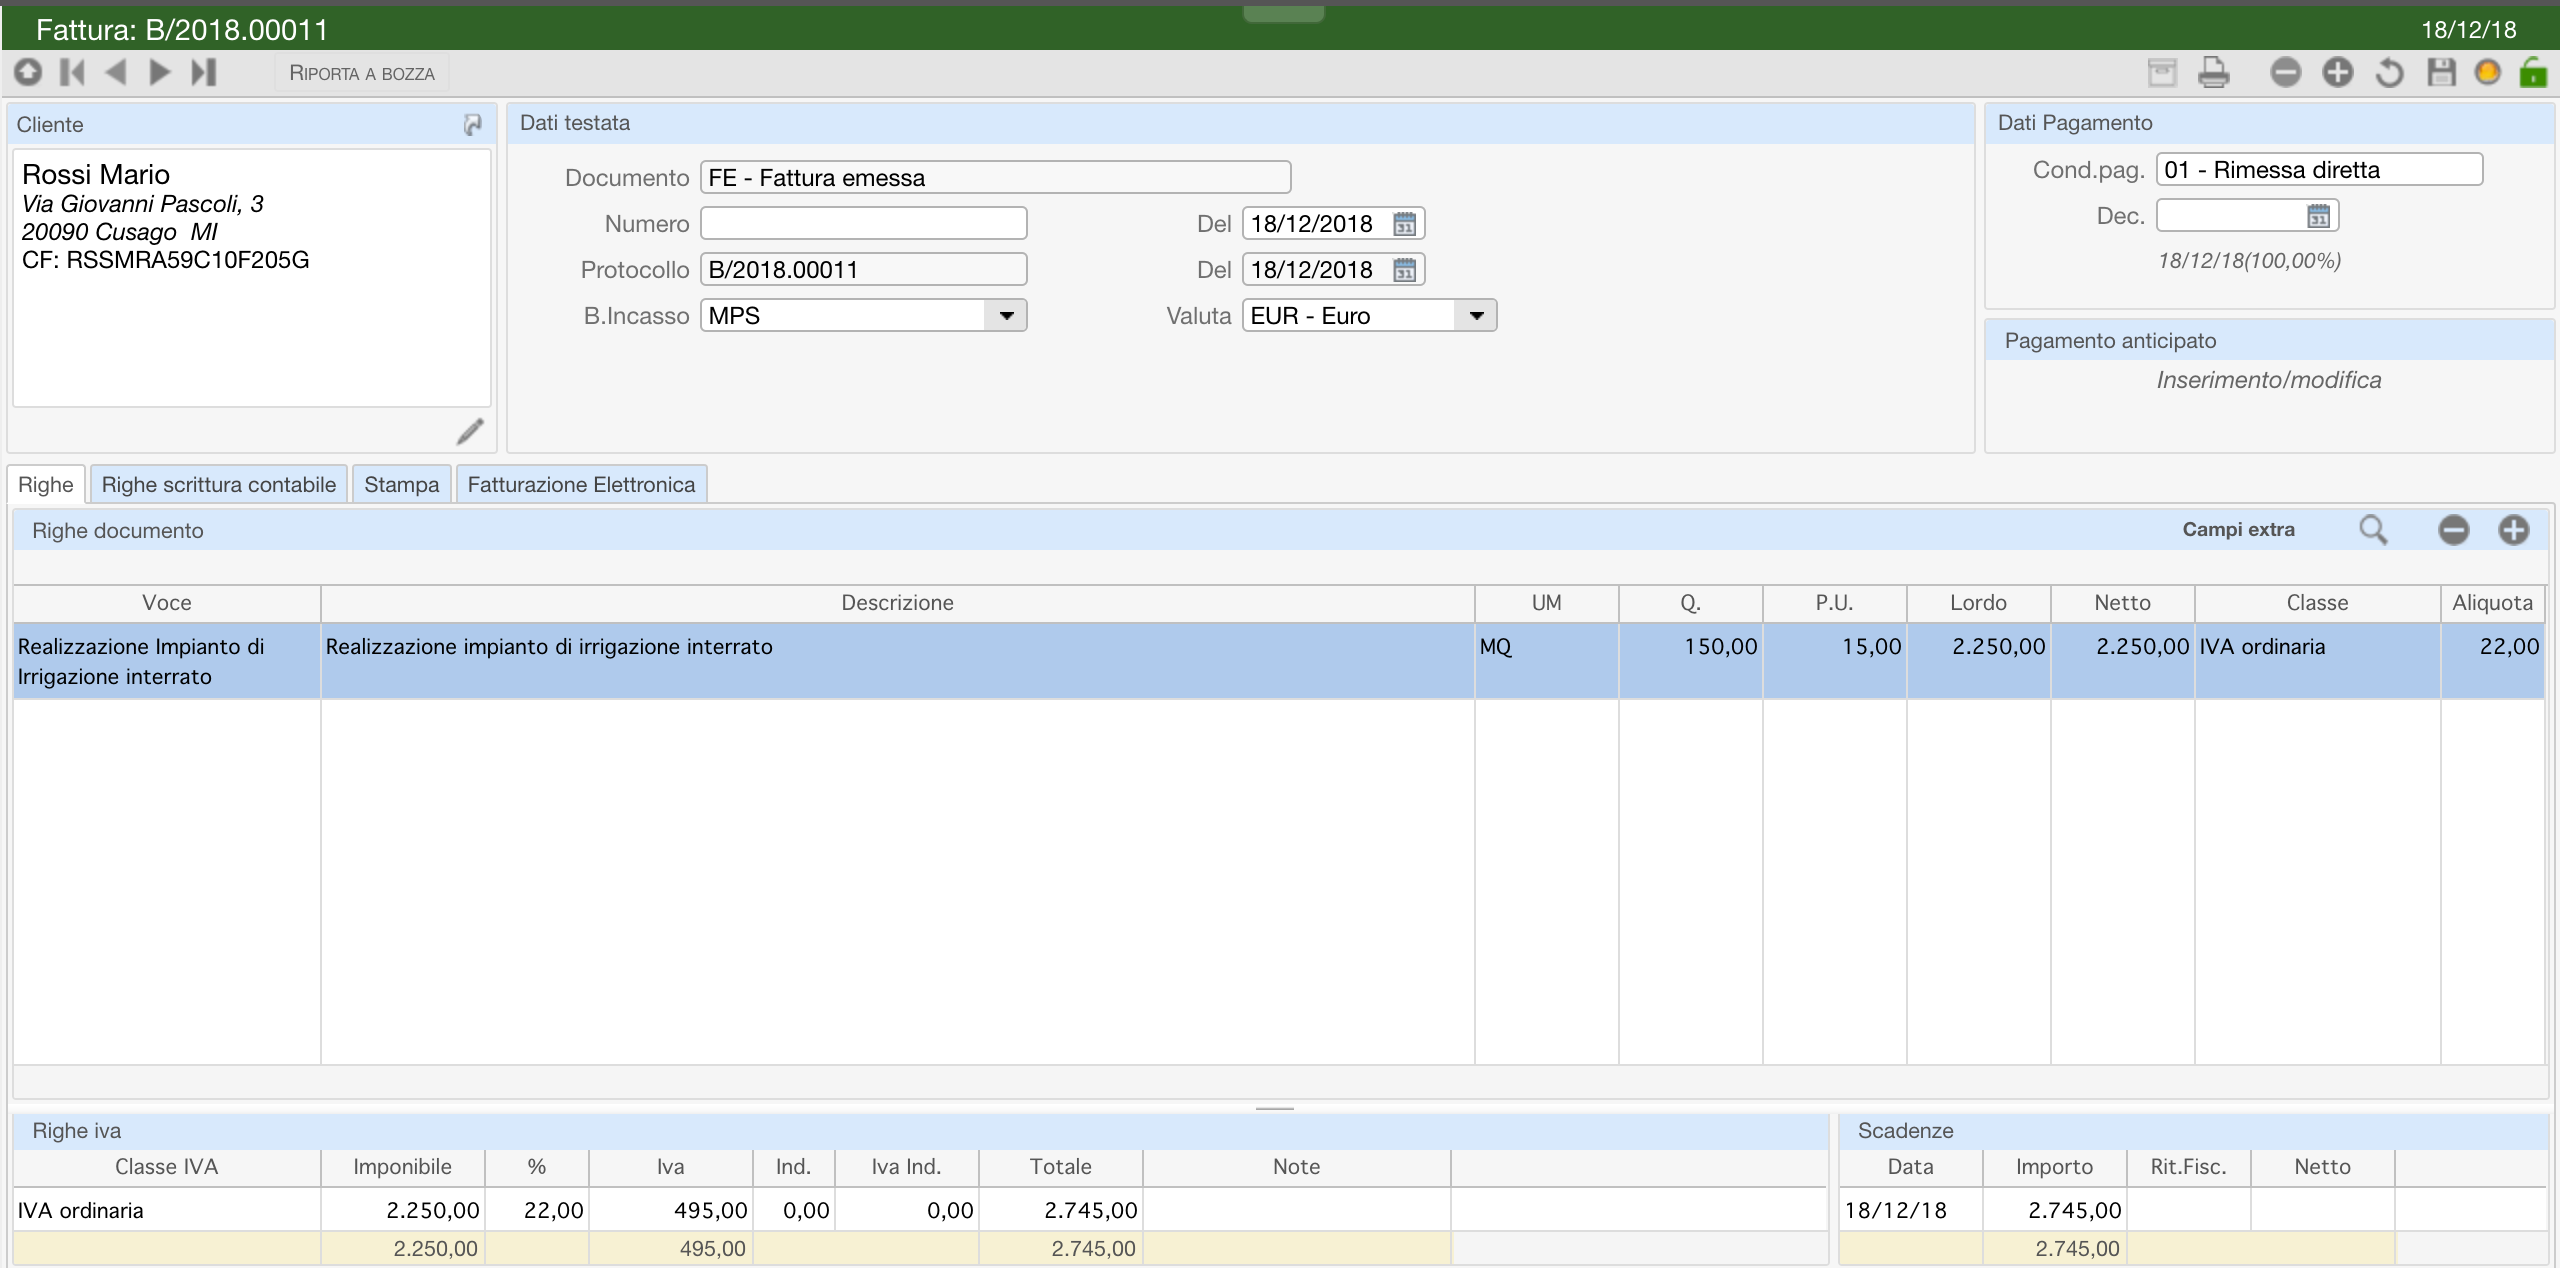The width and height of the screenshot is (2560, 1268).
Task: Open the Fatturazione Elettronica tab
Action: click(x=581, y=485)
